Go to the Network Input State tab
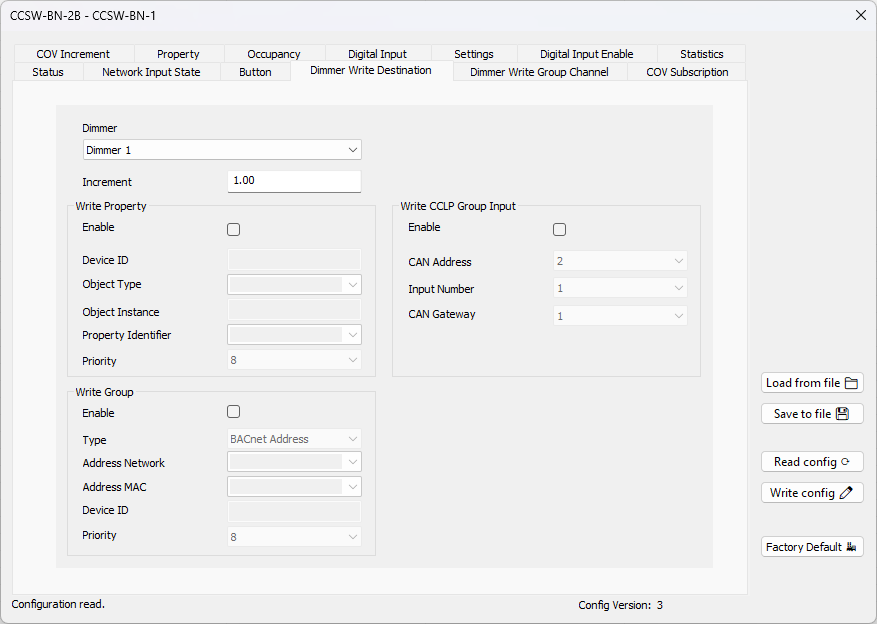Viewport: 877px width, 624px height. point(151,72)
